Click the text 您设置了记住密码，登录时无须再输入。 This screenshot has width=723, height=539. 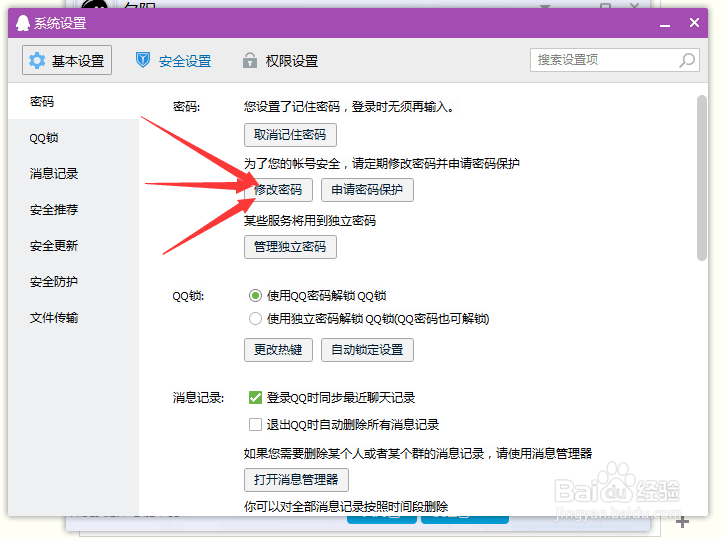[x=350, y=107]
